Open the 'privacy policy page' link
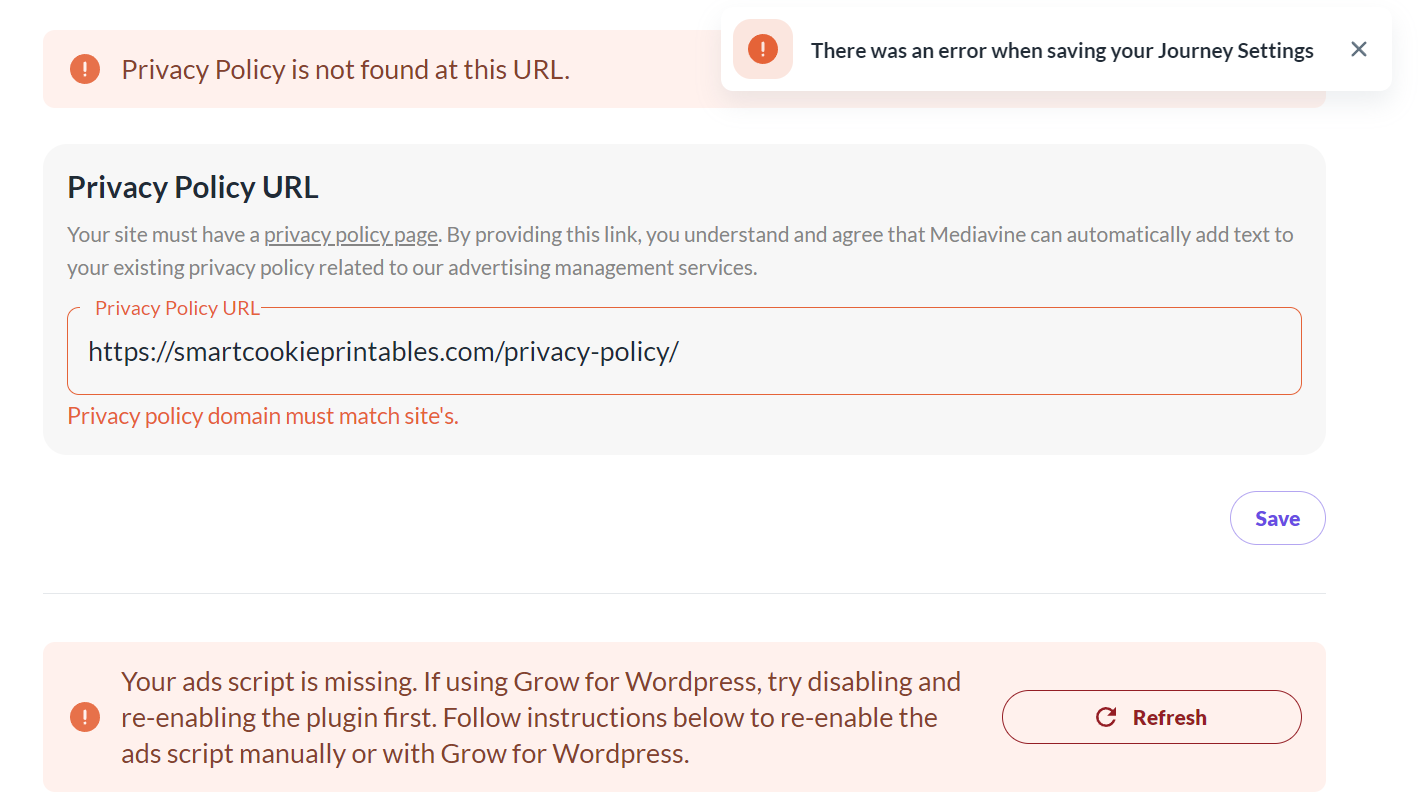This screenshot has width=1421, height=812. [x=351, y=235]
